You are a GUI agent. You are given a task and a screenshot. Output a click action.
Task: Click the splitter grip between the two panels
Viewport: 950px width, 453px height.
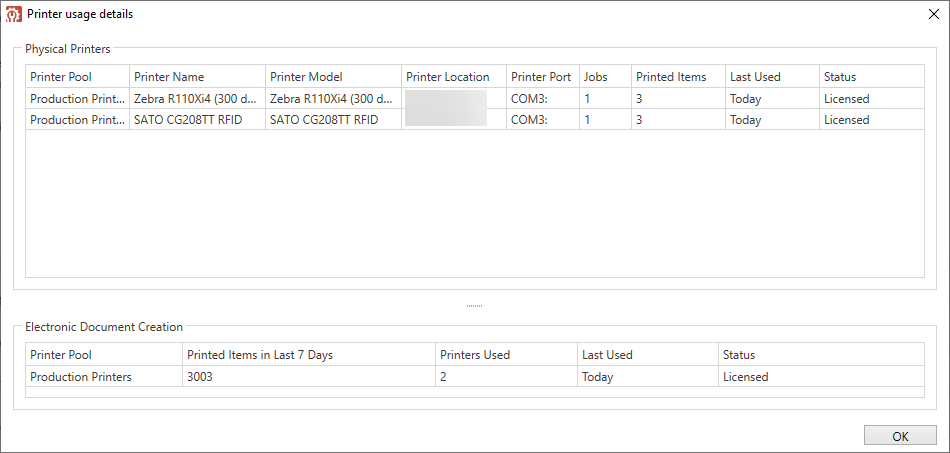coord(474,306)
